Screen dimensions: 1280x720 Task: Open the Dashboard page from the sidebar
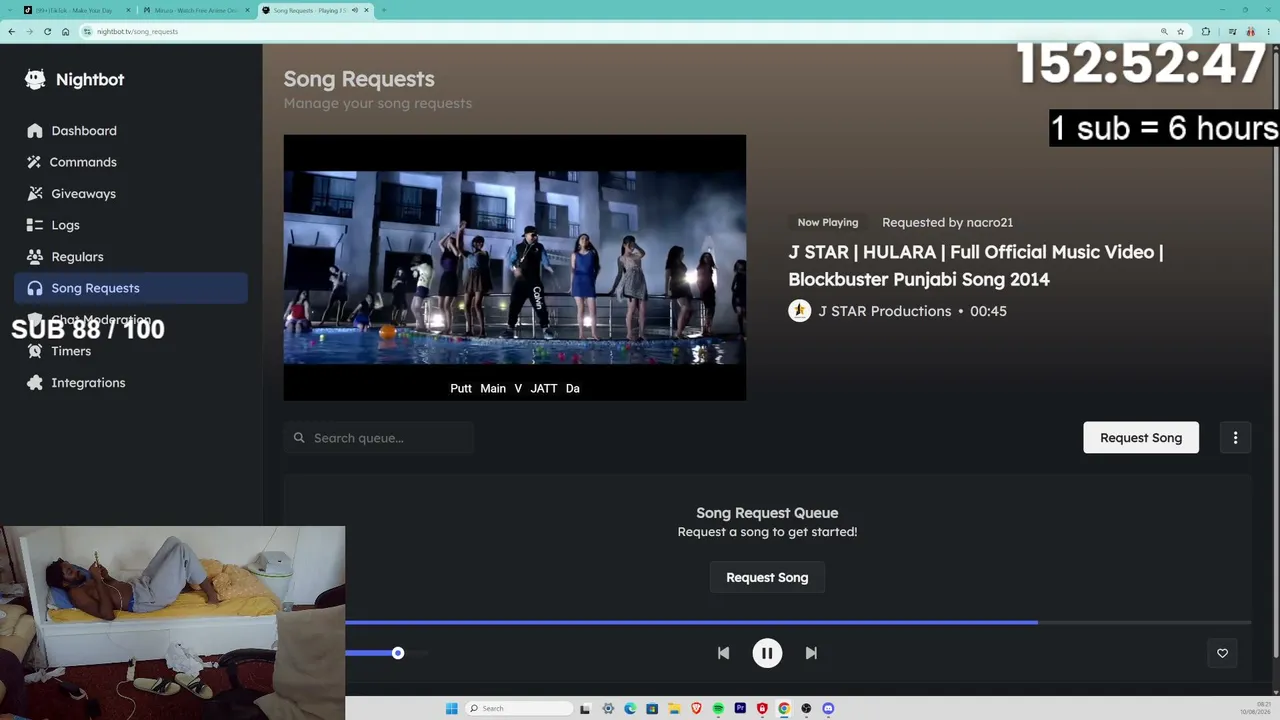[131, 131]
